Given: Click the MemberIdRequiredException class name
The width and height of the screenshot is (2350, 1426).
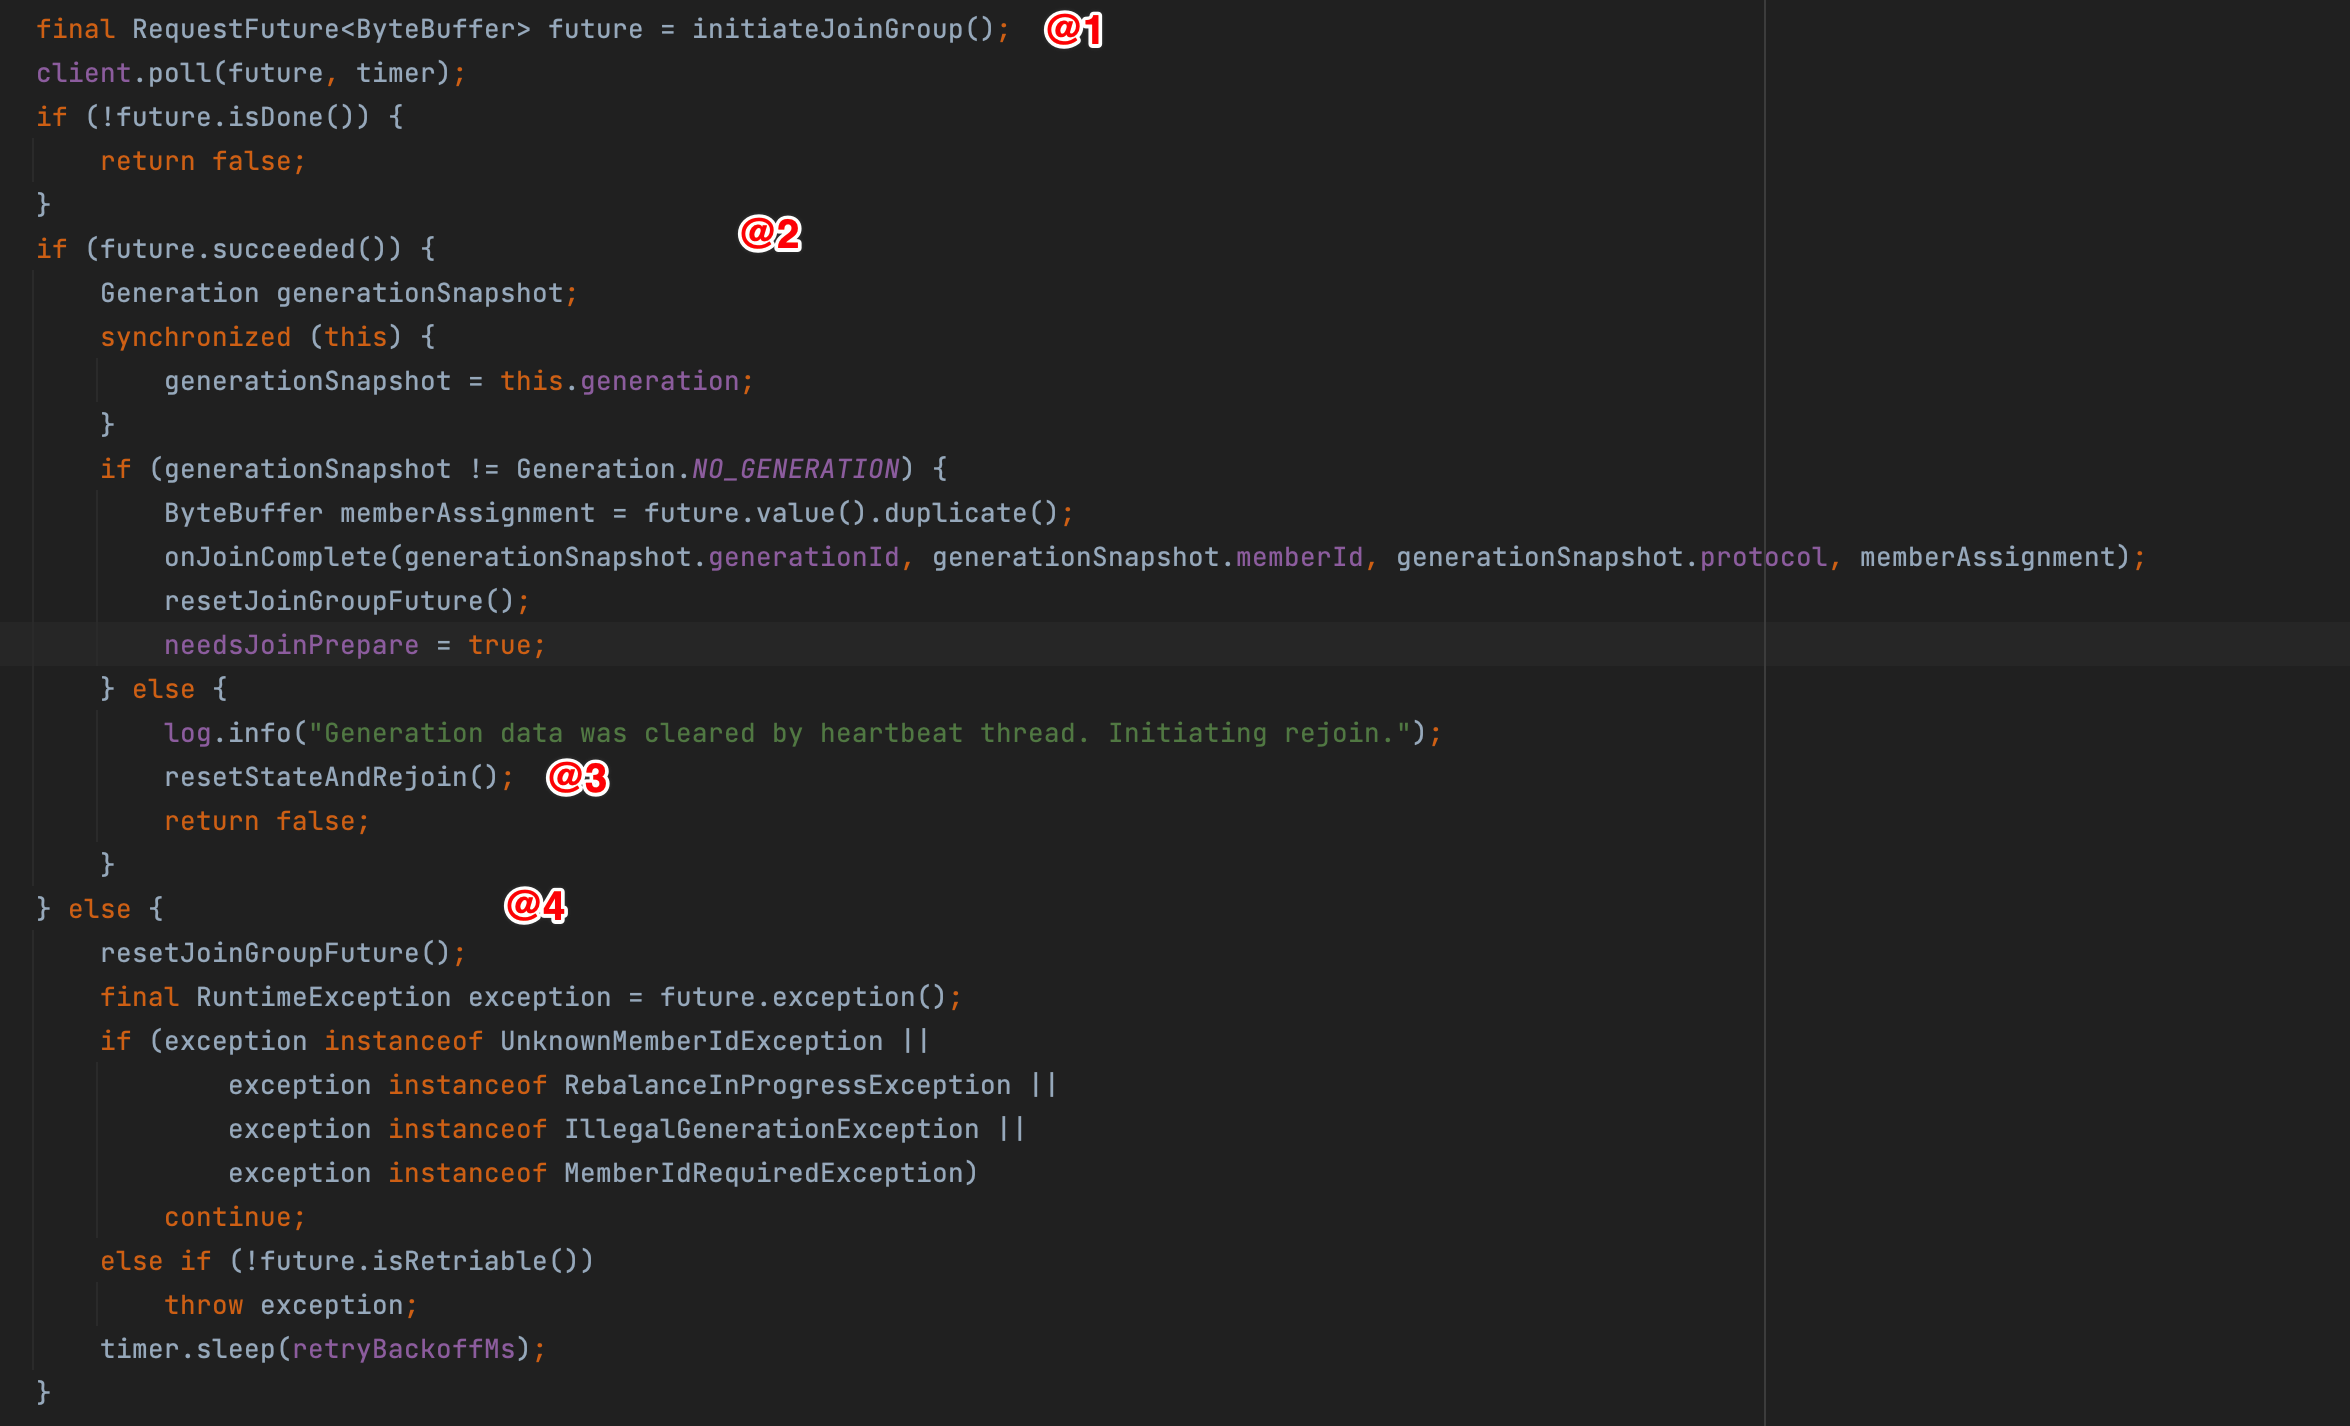Looking at the screenshot, I should click(x=764, y=1173).
